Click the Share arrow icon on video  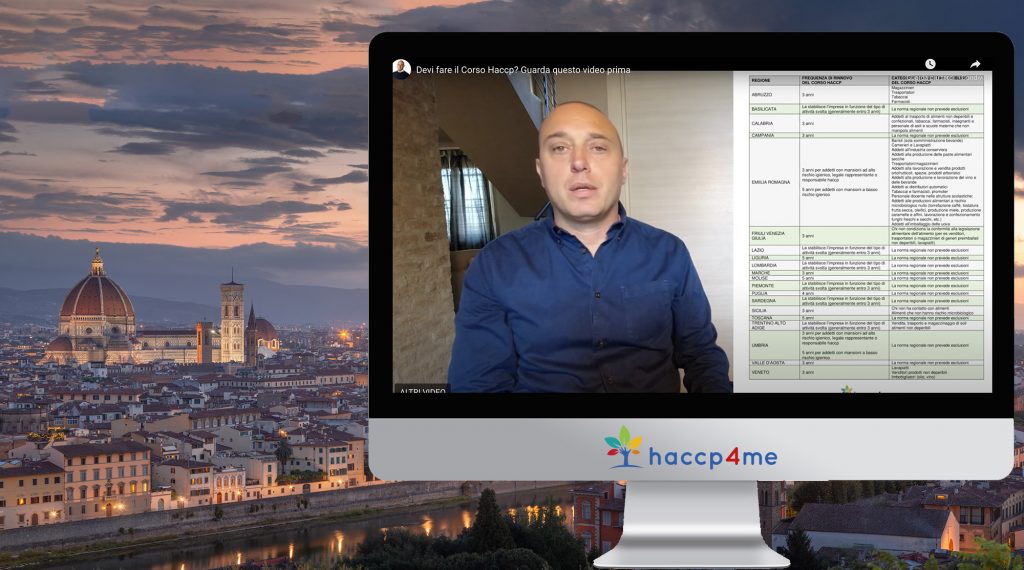click(x=975, y=65)
